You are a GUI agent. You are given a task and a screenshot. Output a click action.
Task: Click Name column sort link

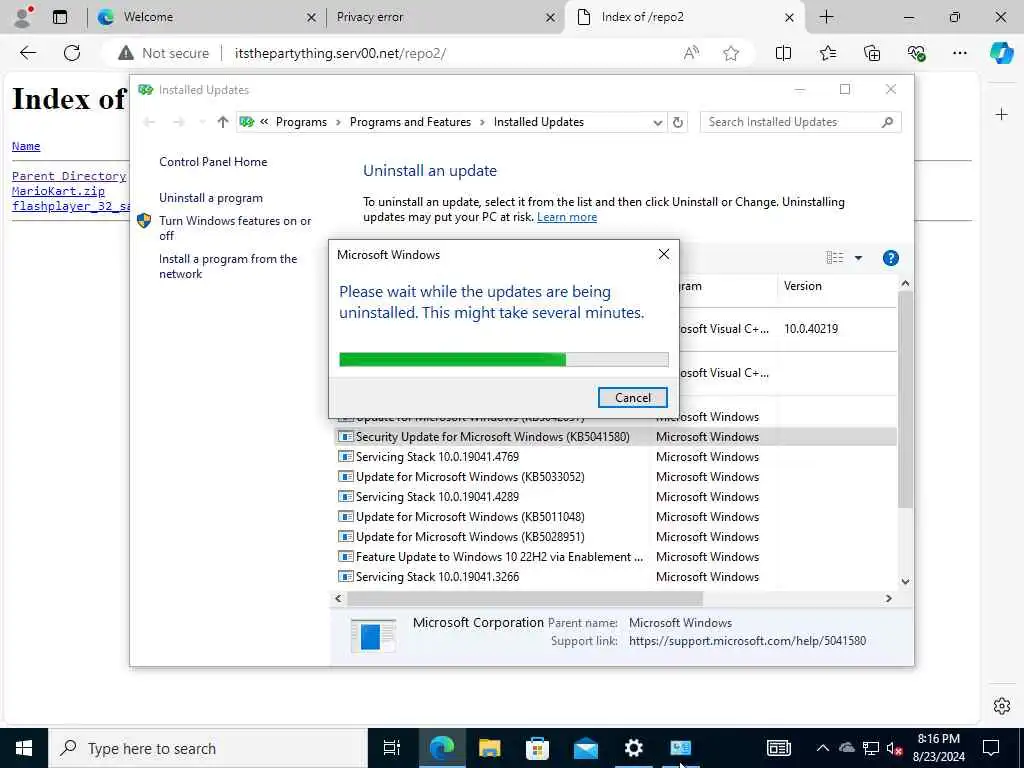pyautogui.click(x=26, y=146)
